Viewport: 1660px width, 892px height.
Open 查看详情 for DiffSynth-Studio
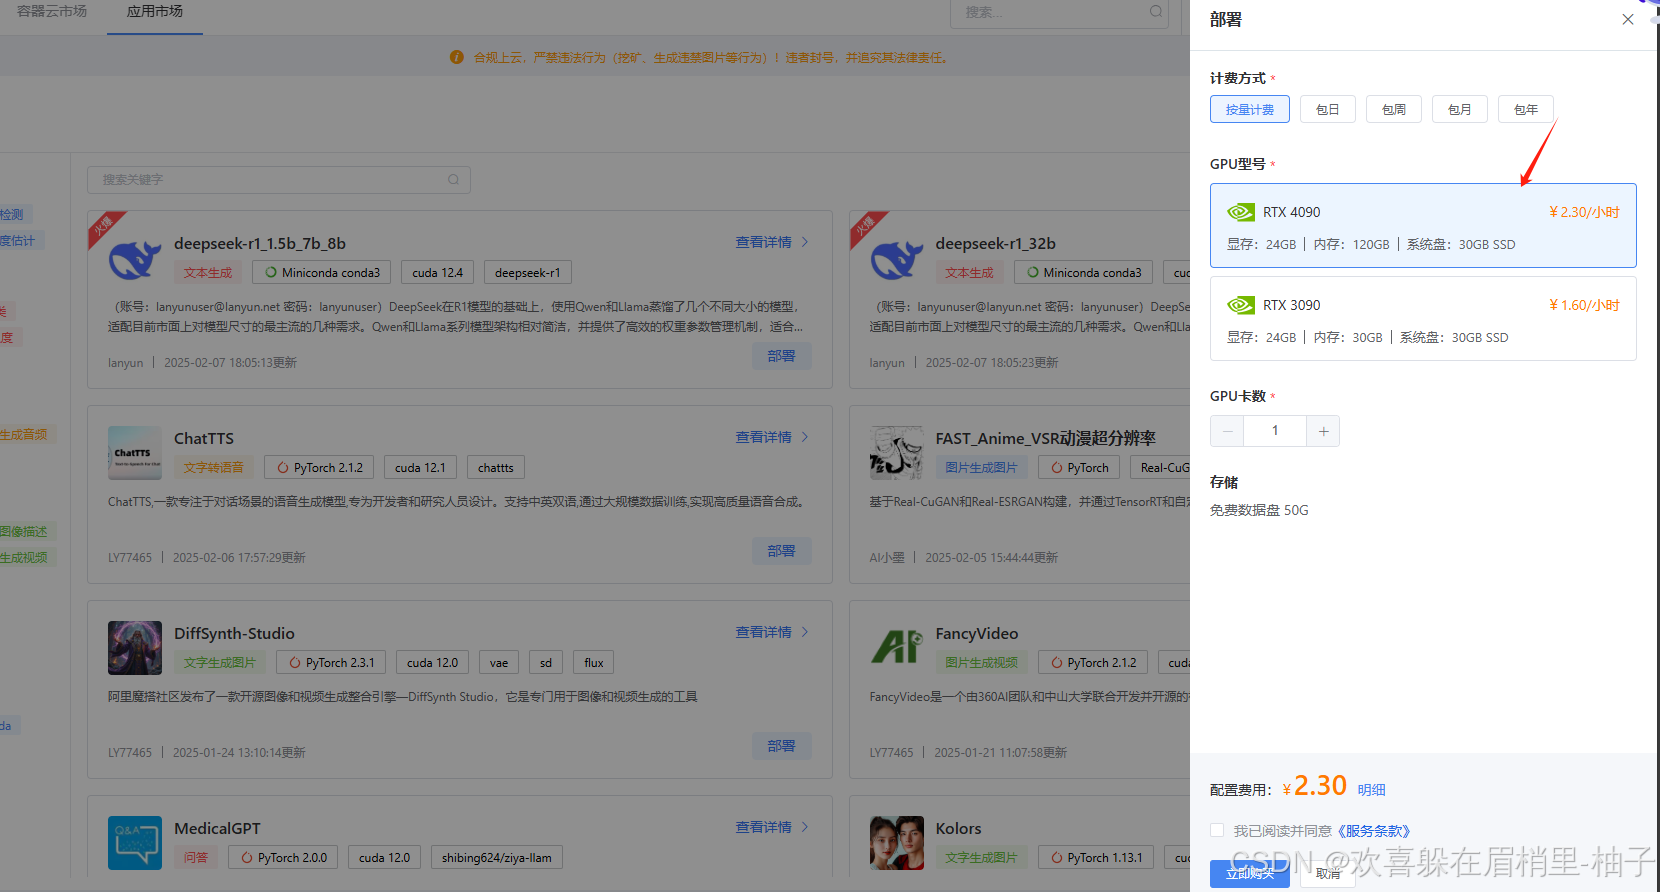(x=763, y=632)
